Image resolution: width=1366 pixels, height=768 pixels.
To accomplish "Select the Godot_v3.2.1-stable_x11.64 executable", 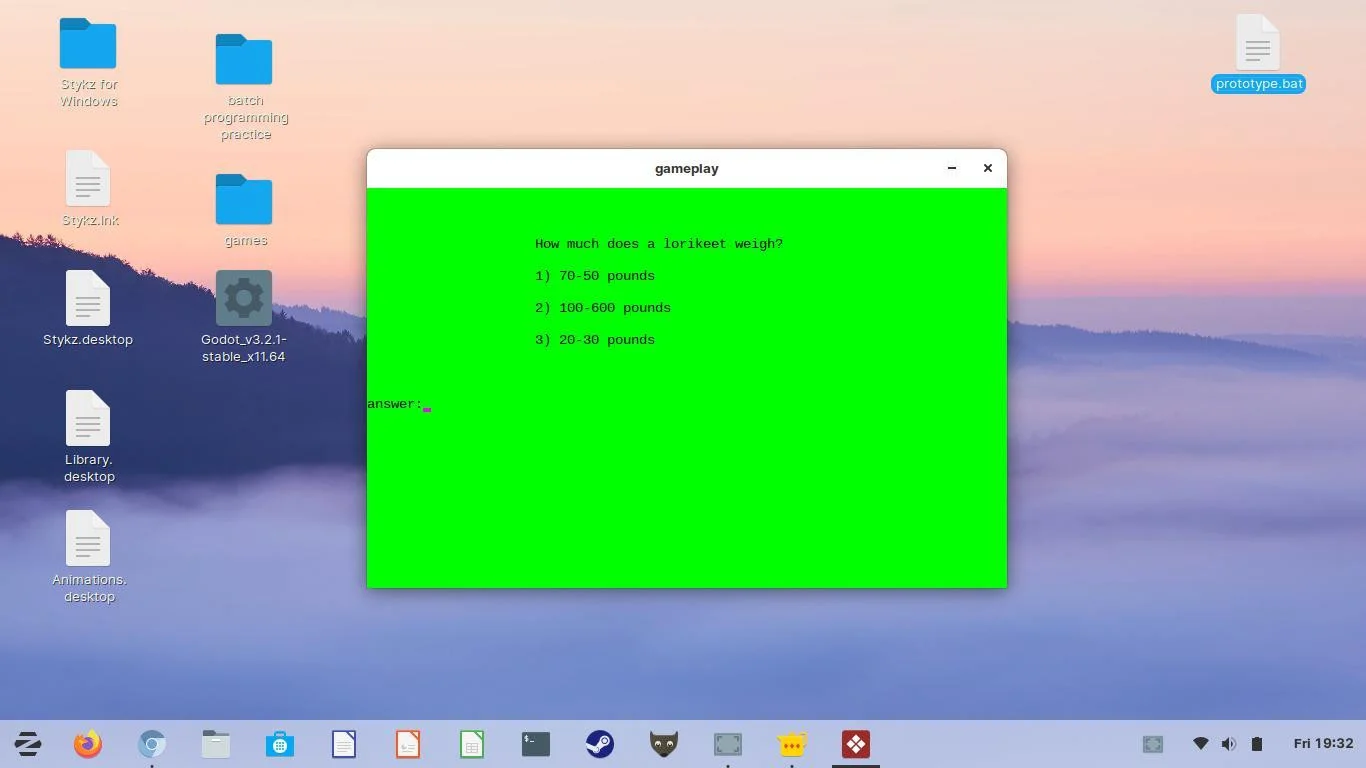I will click(x=244, y=317).
